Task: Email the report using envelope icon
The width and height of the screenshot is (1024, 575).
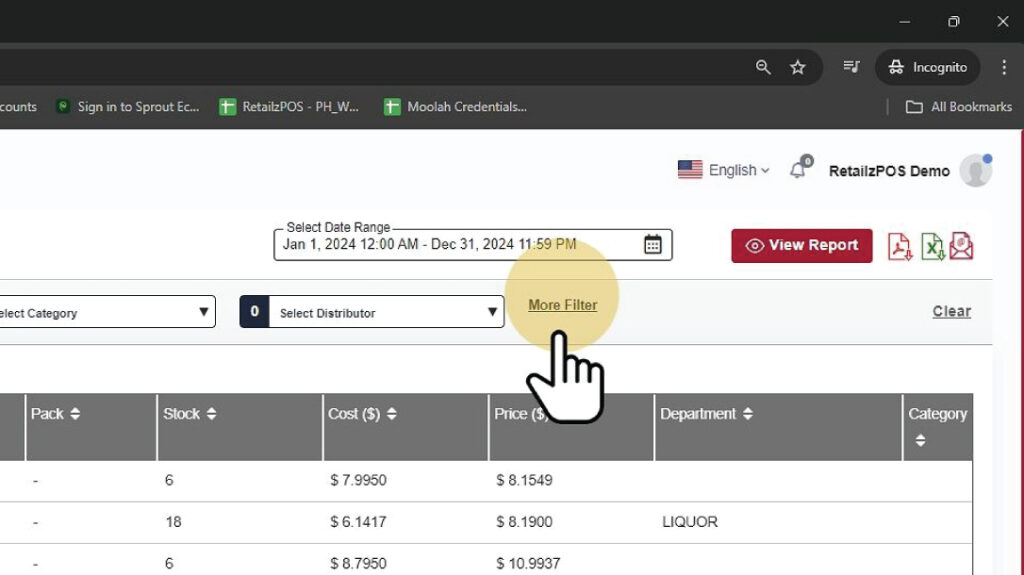Action: click(x=961, y=246)
